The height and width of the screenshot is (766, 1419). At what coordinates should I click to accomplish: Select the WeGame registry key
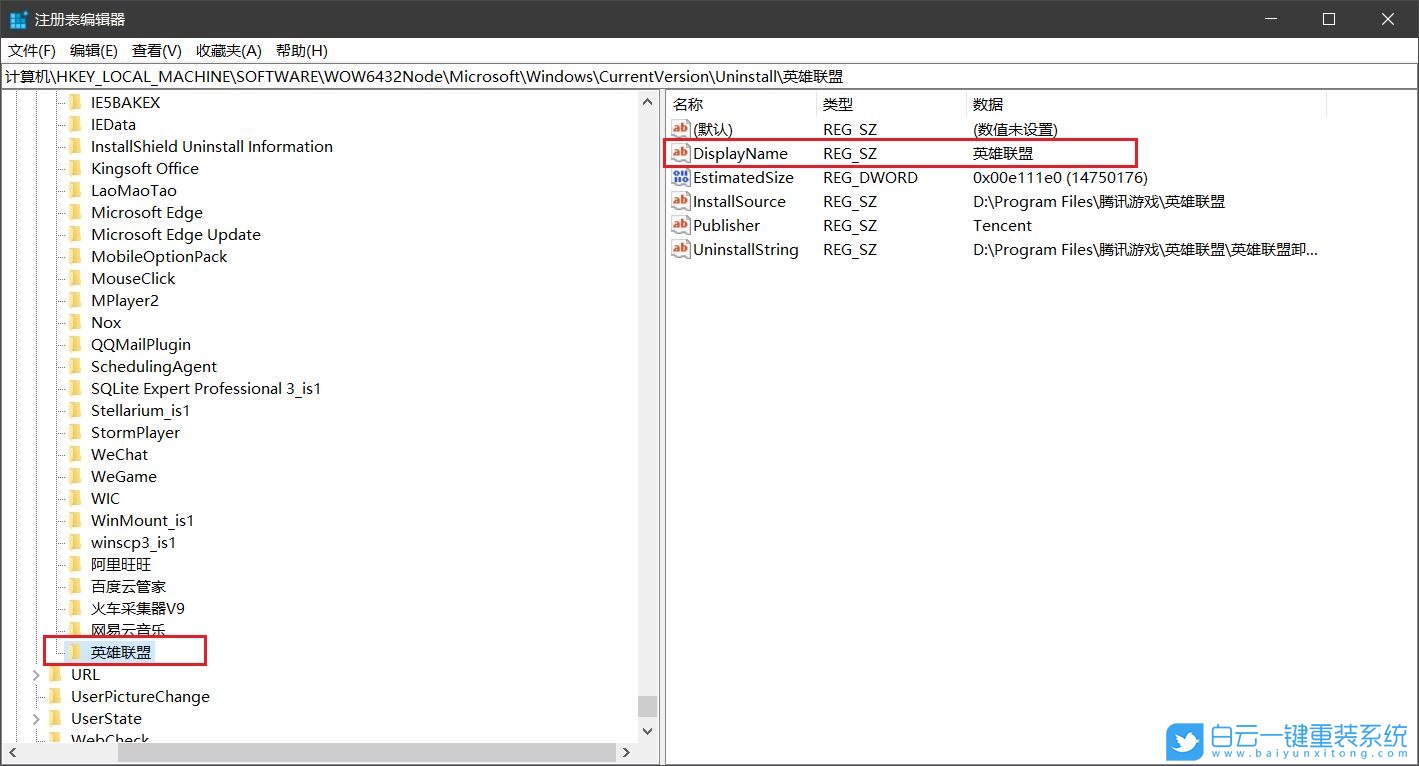click(x=122, y=476)
